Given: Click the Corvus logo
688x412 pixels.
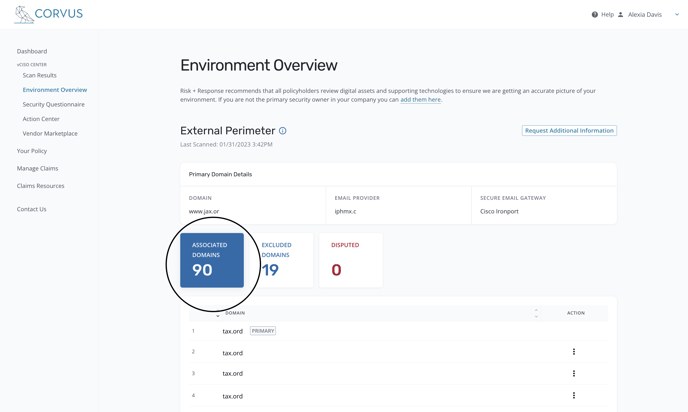Looking at the screenshot, I should pos(48,14).
